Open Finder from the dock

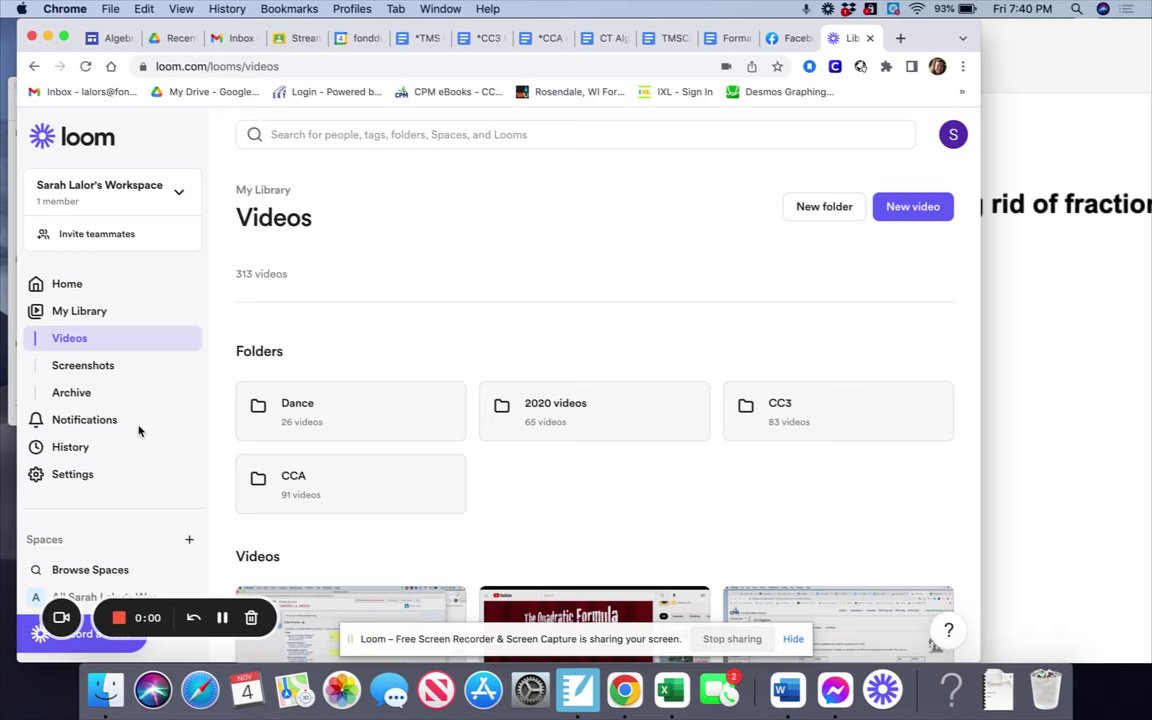pos(106,690)
